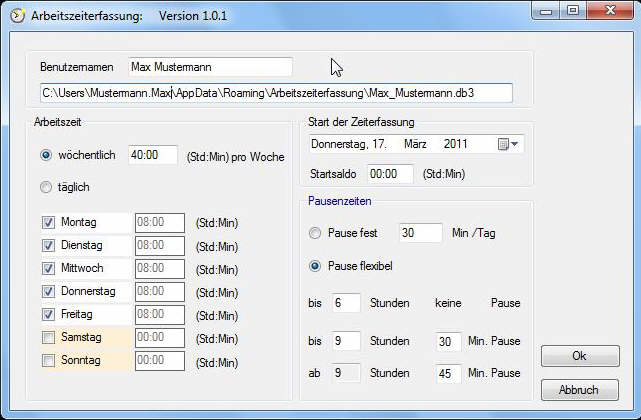Click the Benutzernamen field with Max Mustermann
Screen dimensions: 641x420
tap(210, 67)
